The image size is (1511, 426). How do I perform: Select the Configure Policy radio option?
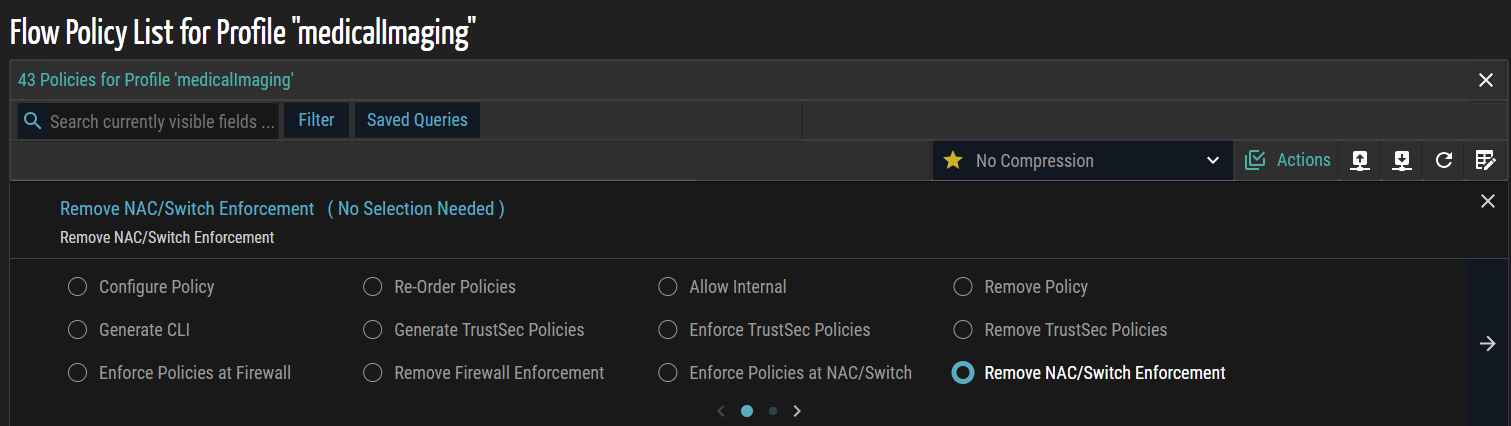click(77, 287)
